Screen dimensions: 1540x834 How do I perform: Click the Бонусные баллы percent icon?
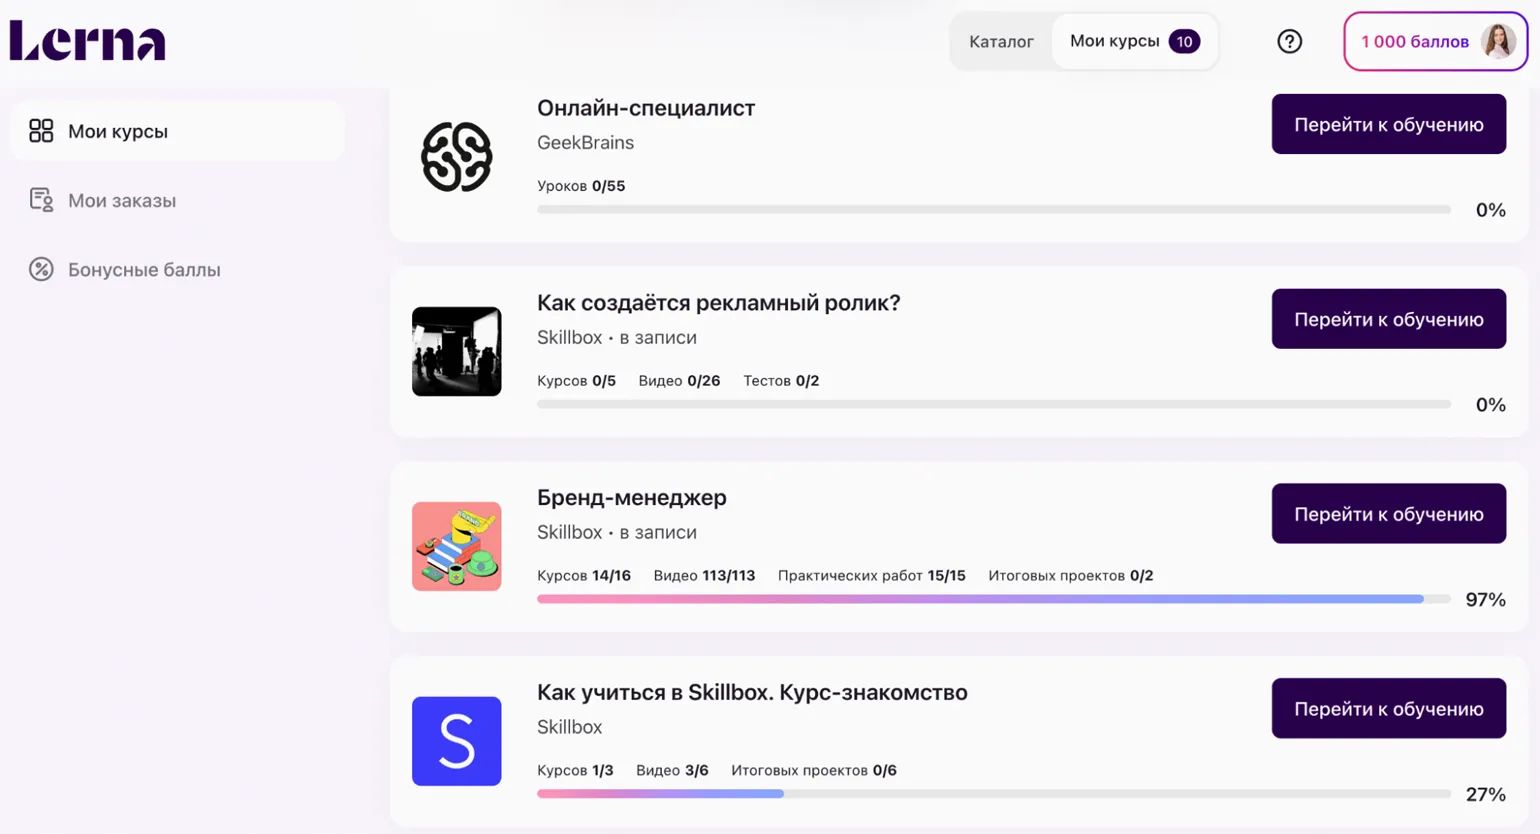tap(41, 269)
